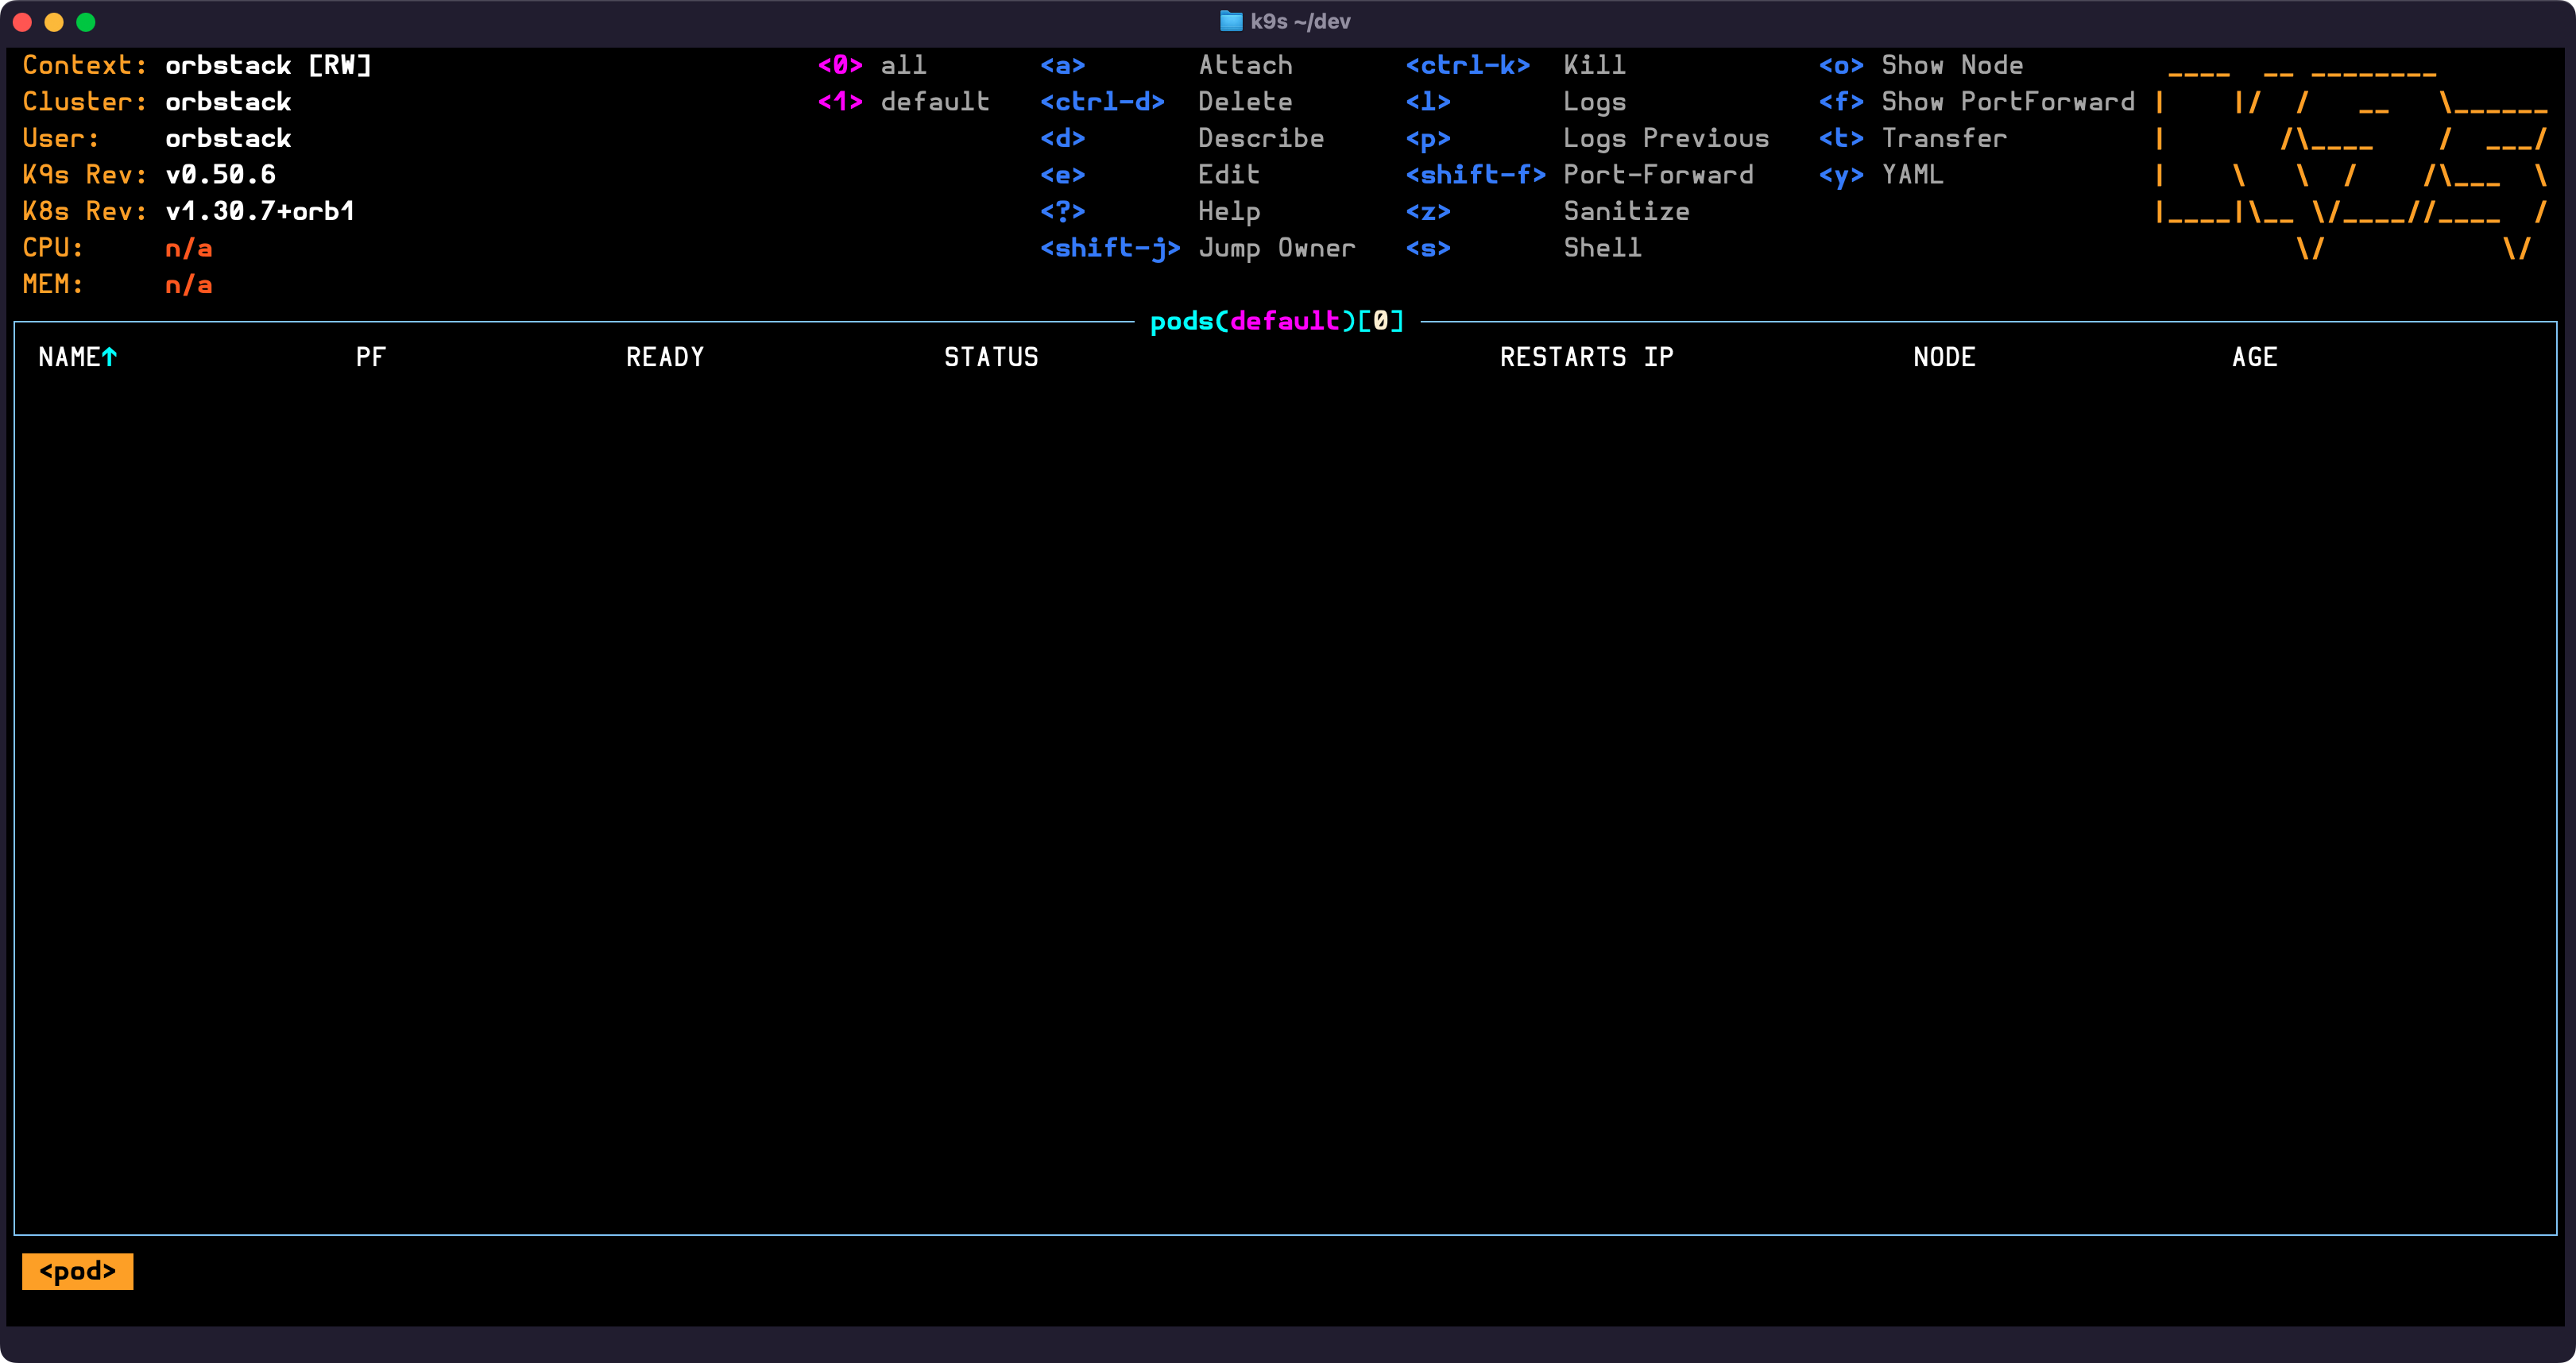Select the <1> default namespace shortcut

point(903,102)
